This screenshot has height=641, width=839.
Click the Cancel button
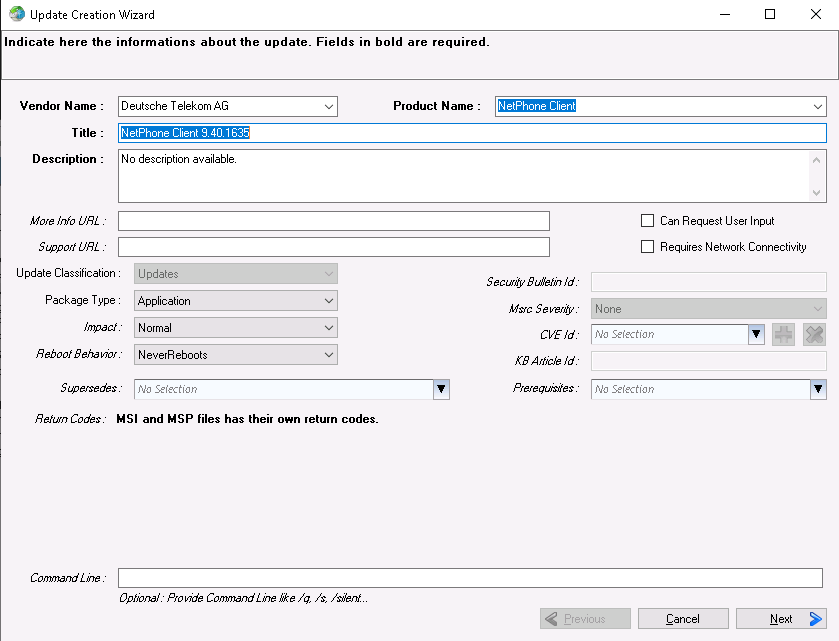point(683,619)
